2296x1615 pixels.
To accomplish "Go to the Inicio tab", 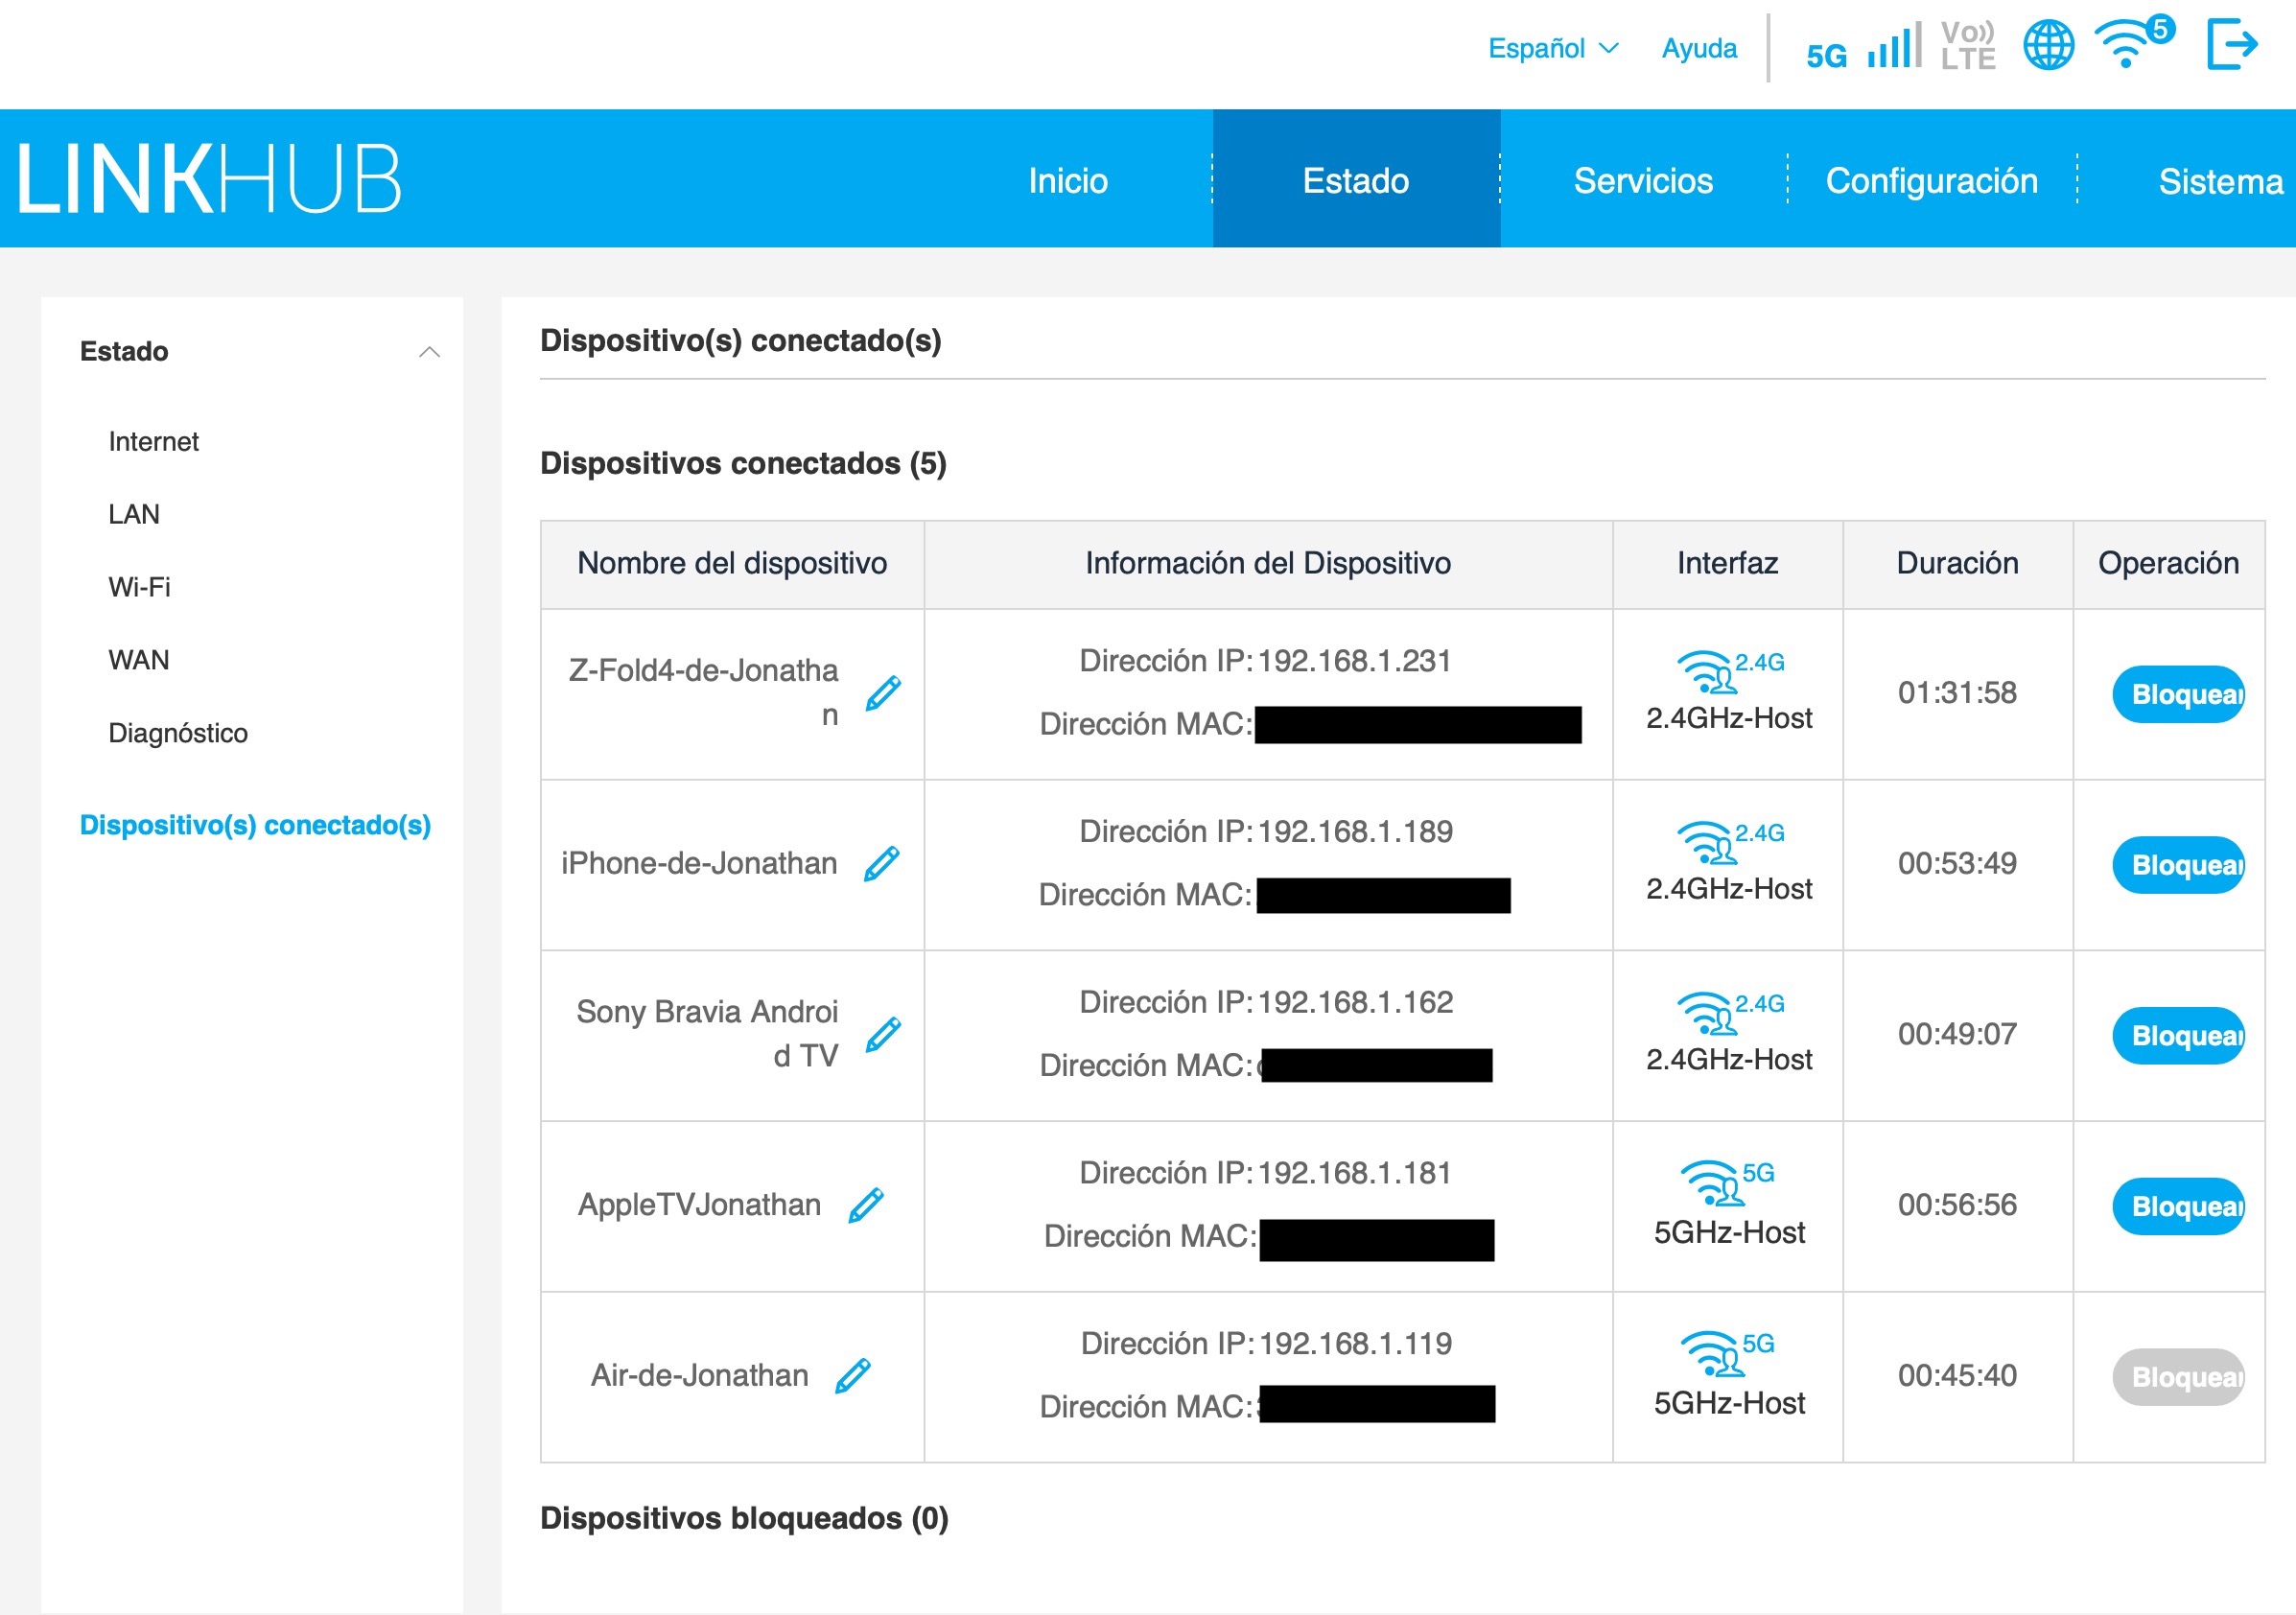I will [x=1067, y=181].
